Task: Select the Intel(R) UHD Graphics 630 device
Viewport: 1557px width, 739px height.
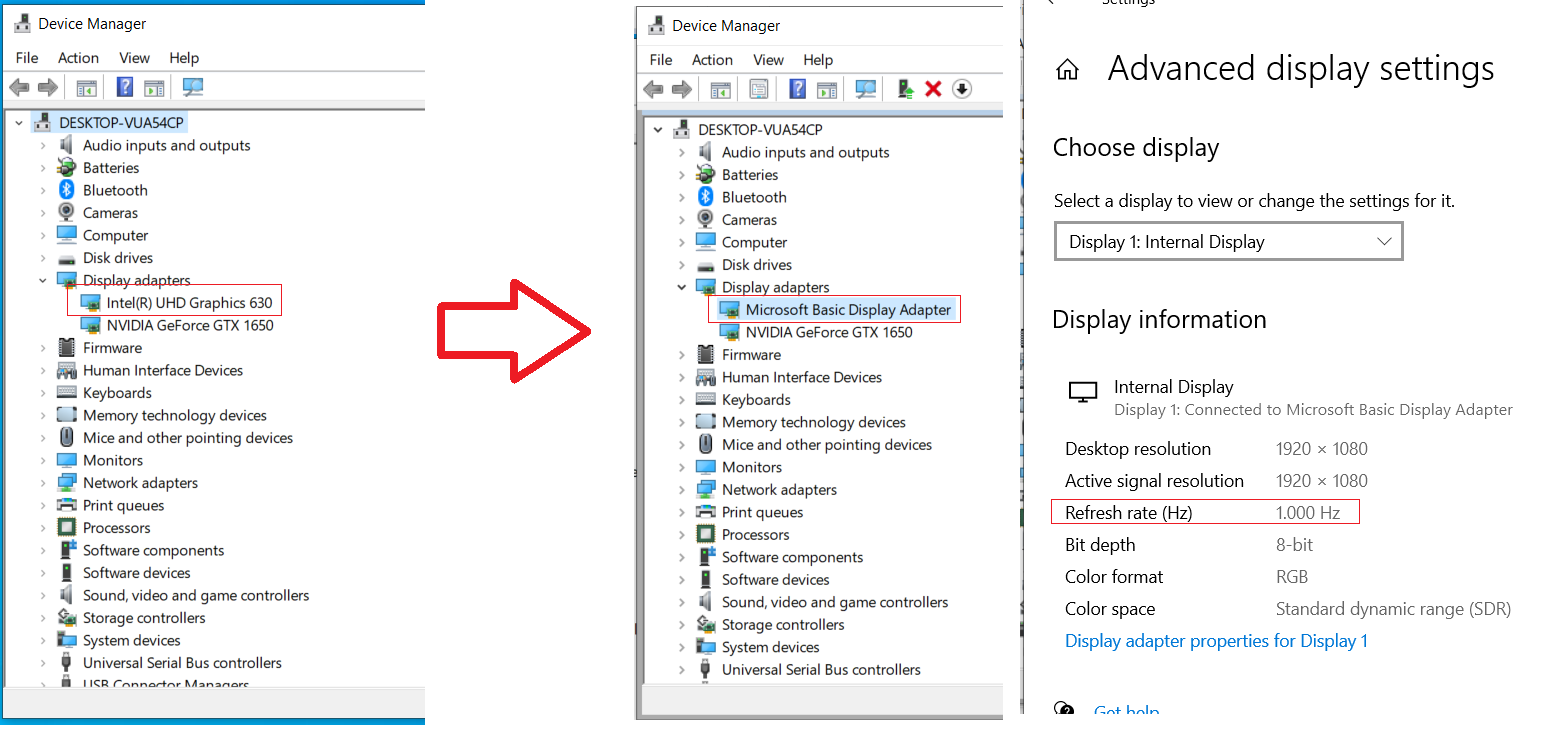Action: tap(189, 302)
